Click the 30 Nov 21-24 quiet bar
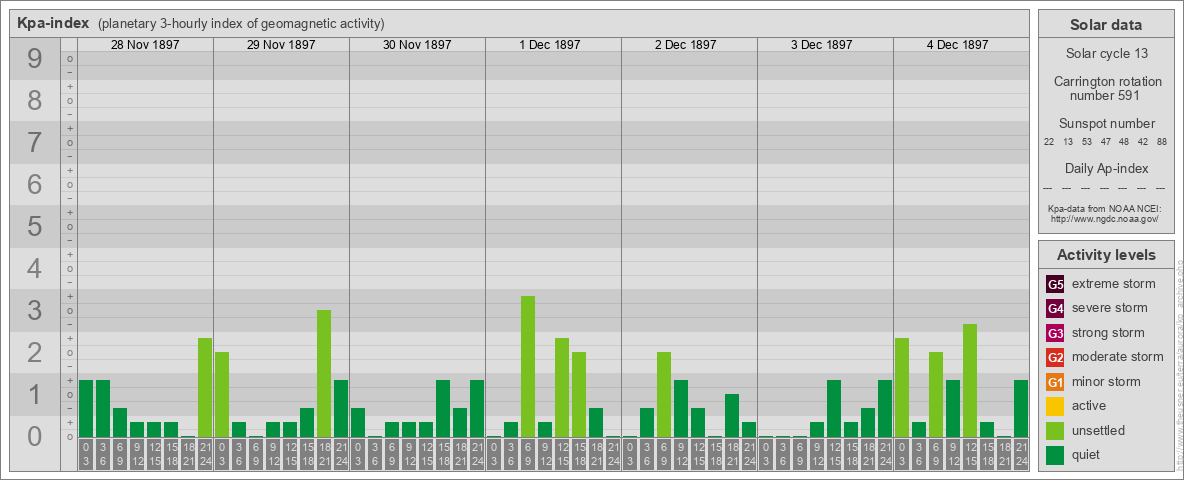This screenshot has height=480, width=1184. 477,409
